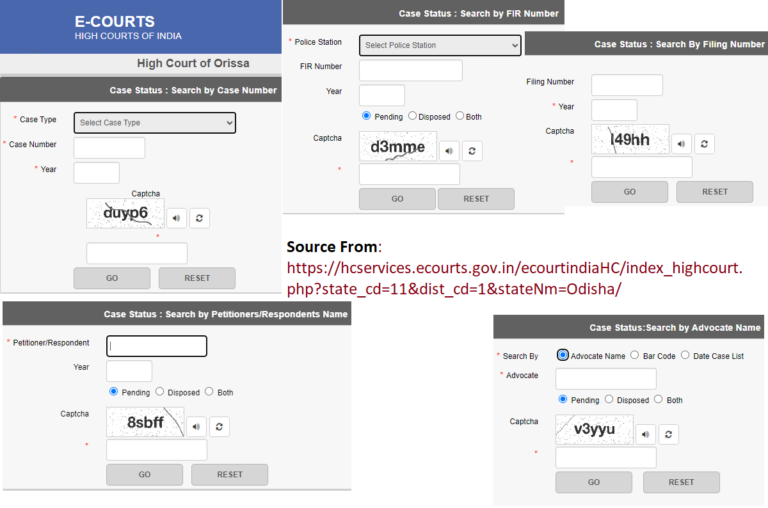768x508 pixels.
Task: Select Disposed in FIR Number search
Action: [x=413, y=116]
